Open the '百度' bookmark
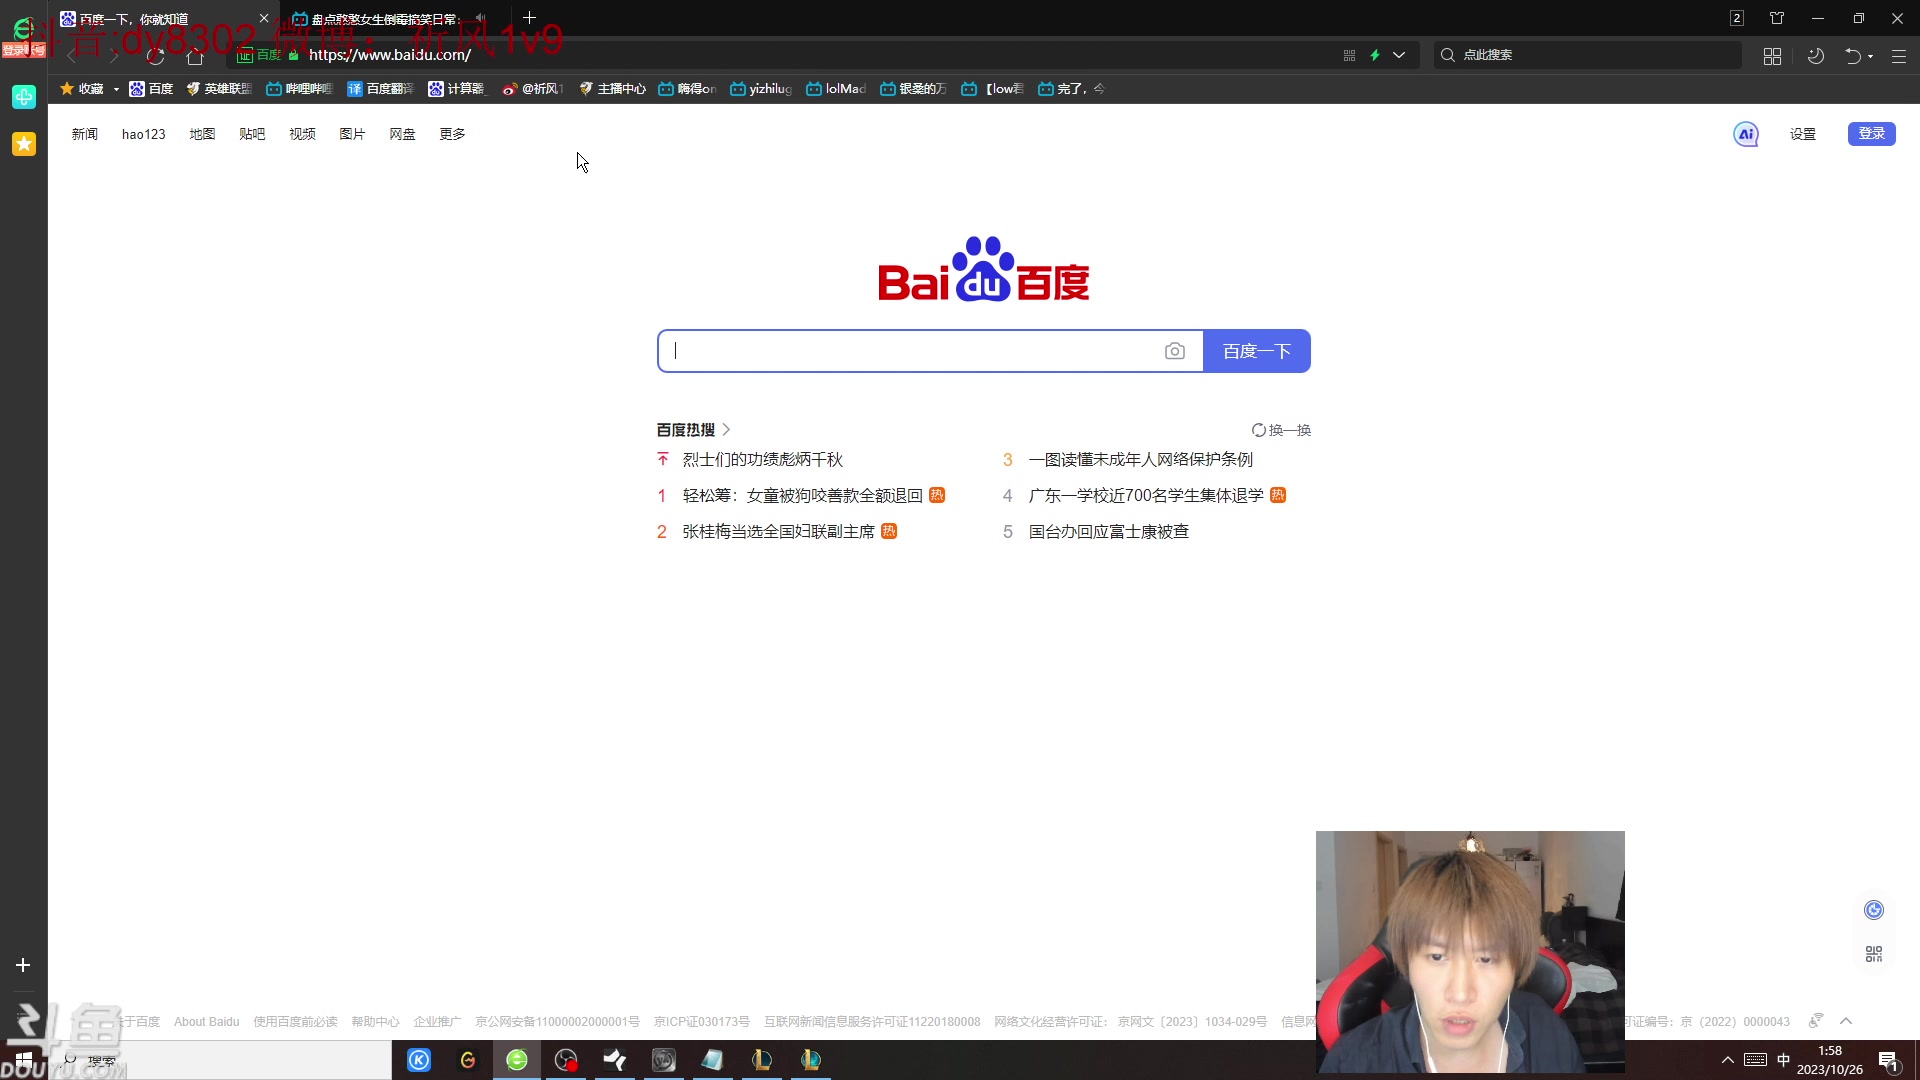 (x=151, y=89)
